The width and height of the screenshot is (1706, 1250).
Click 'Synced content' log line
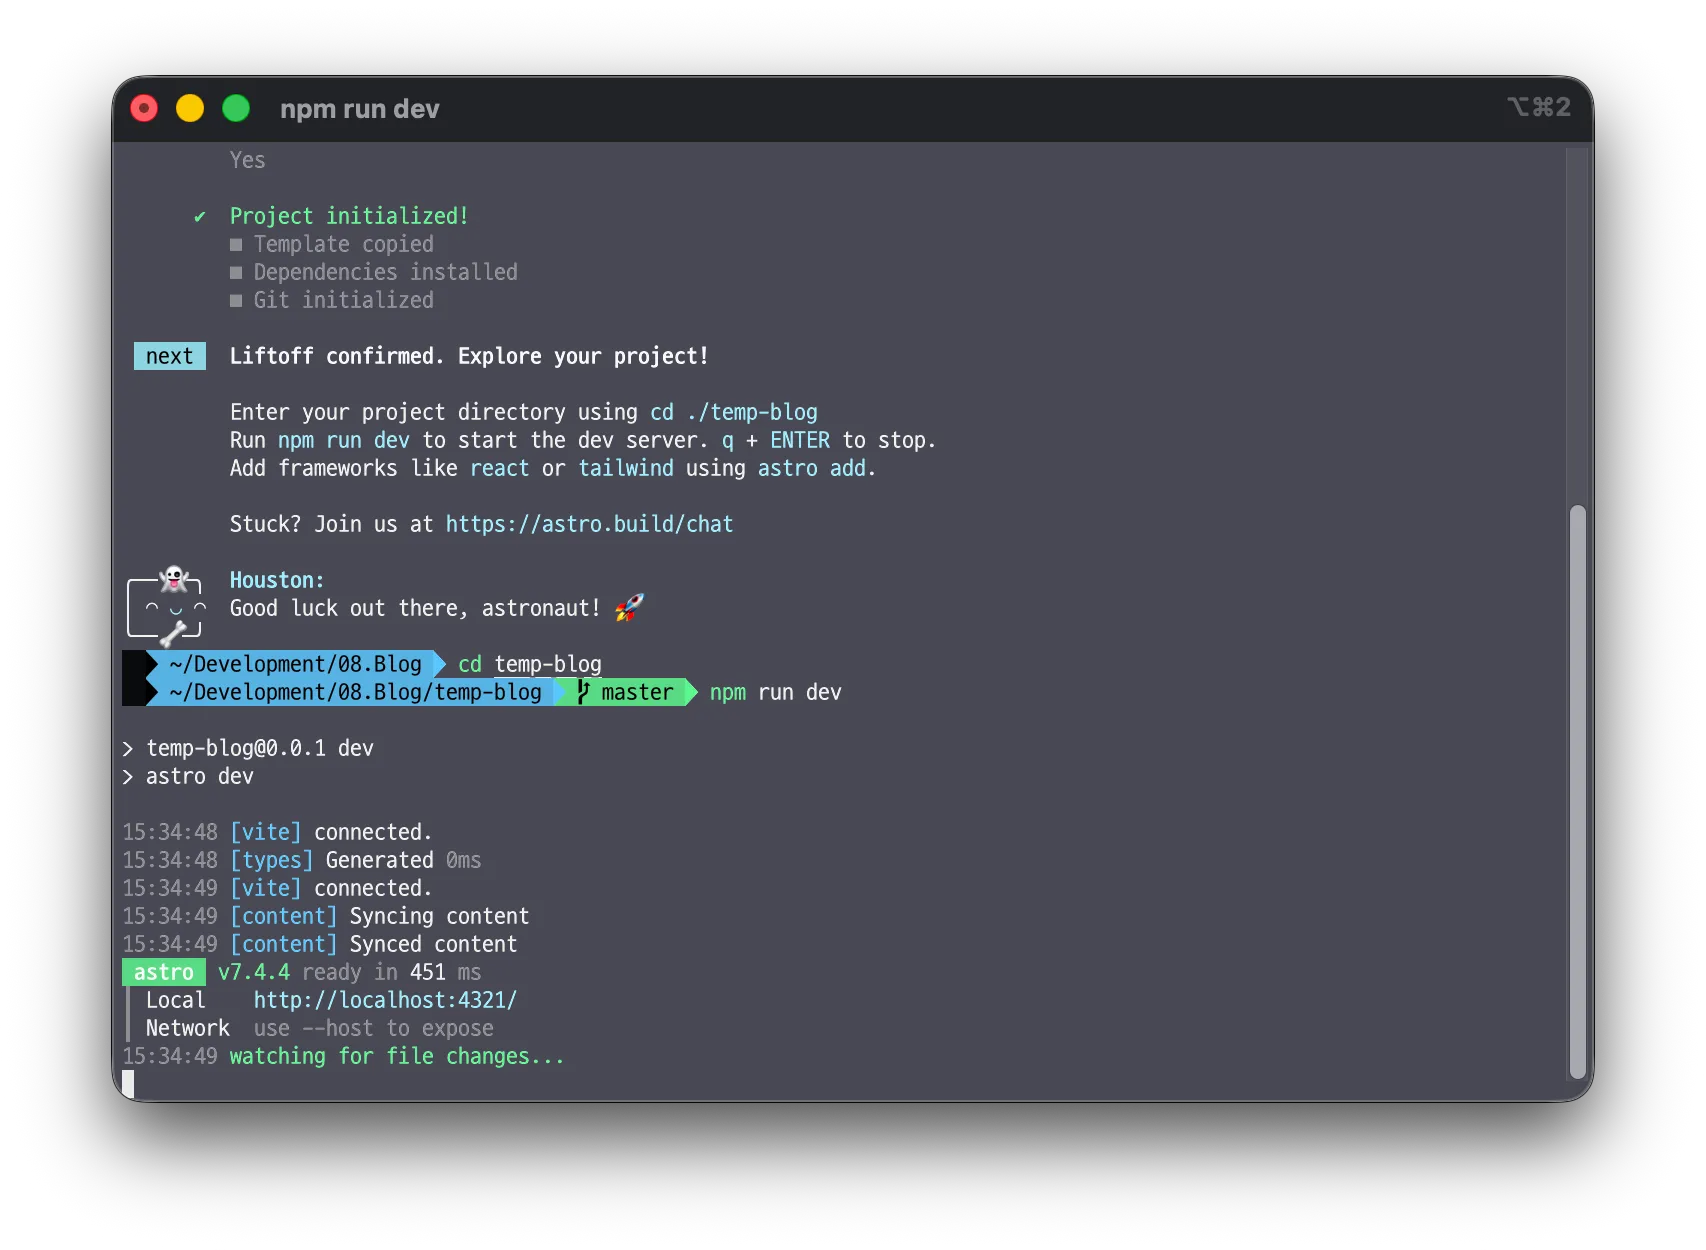pos(433,944)
